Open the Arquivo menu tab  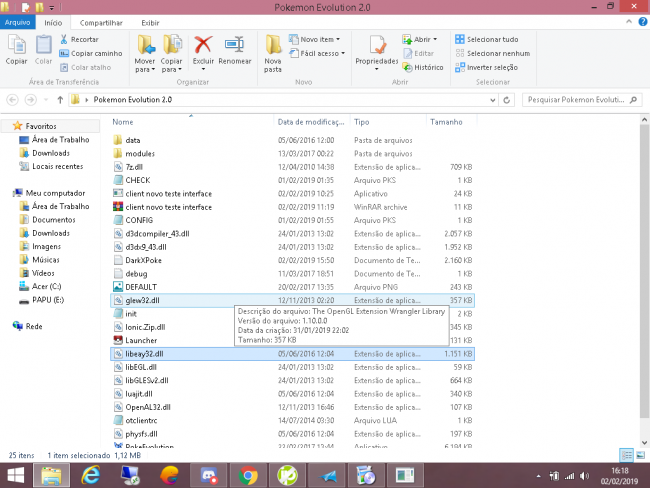(17, 22)
